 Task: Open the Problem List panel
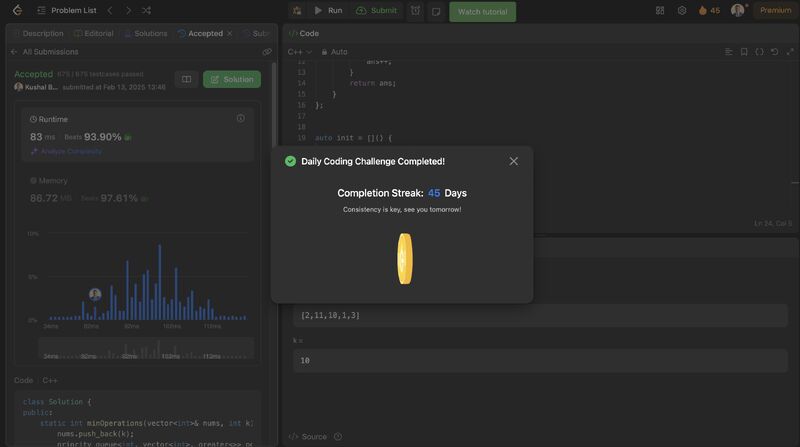click(73, 10)
